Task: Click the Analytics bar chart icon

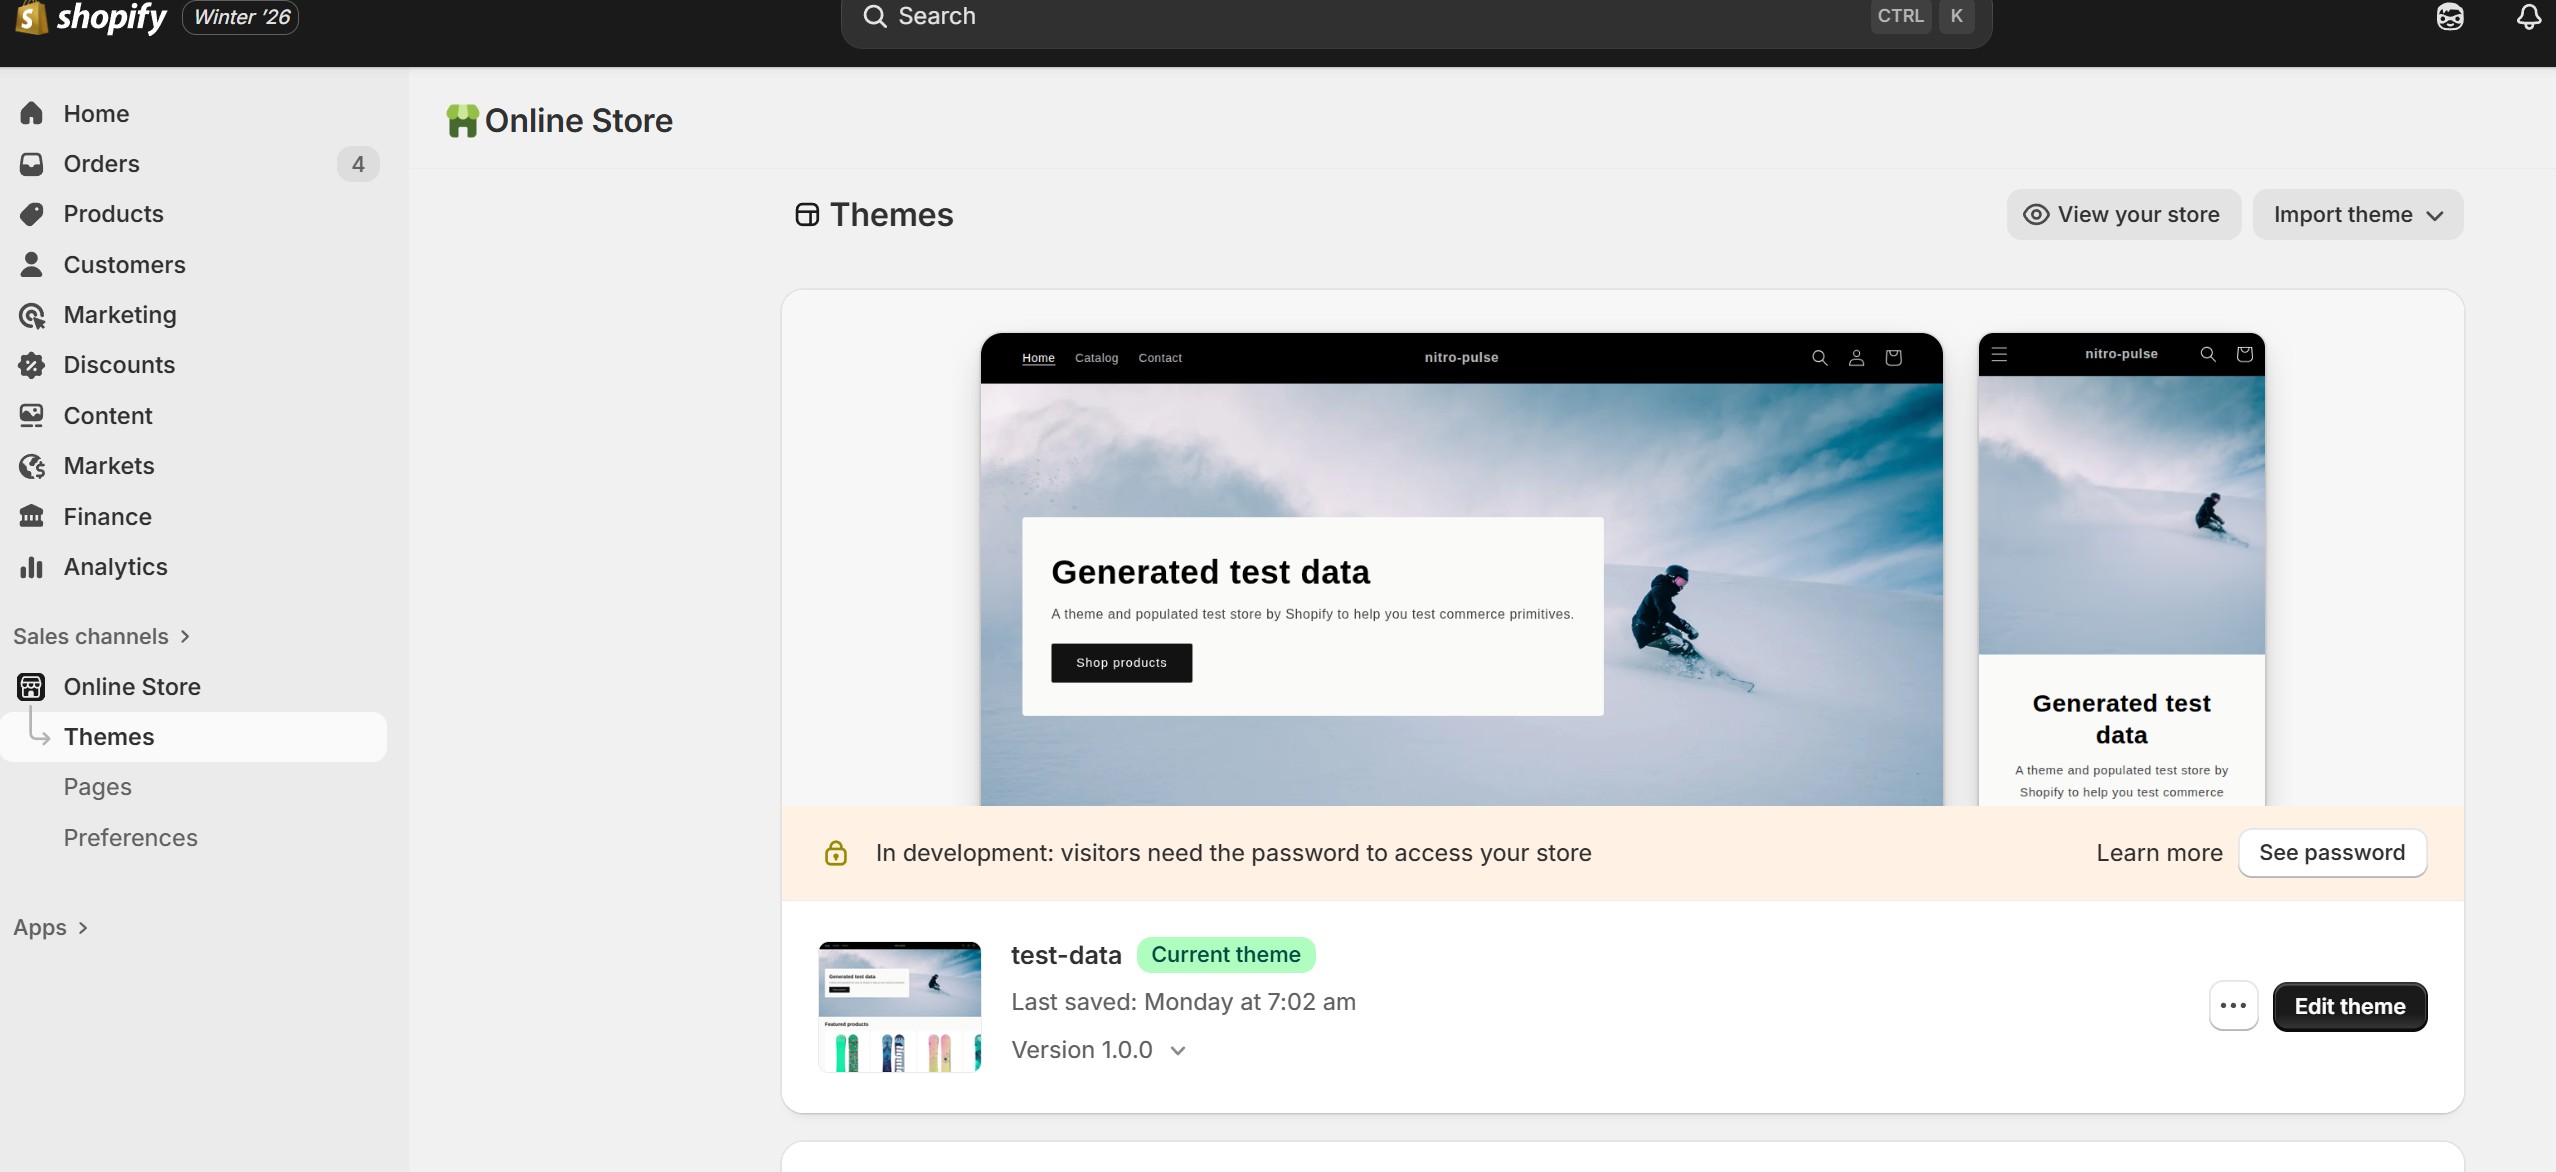Action: point(32,567)
